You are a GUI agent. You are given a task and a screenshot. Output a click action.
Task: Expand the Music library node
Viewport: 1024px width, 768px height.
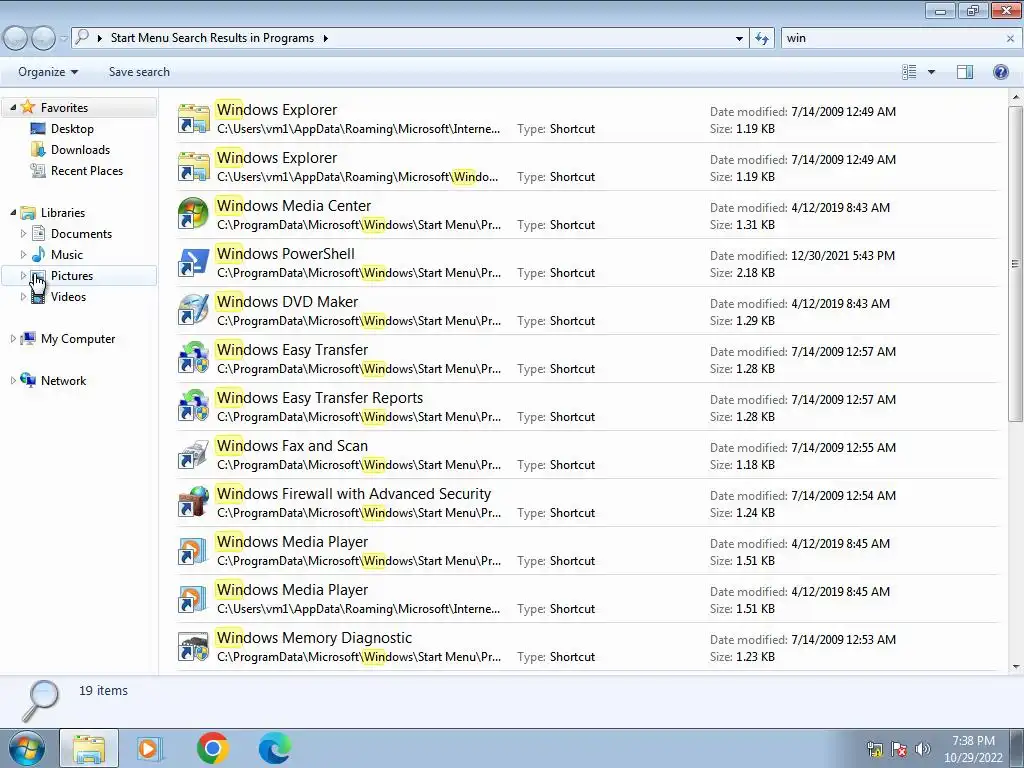click(x=24, y=254)
